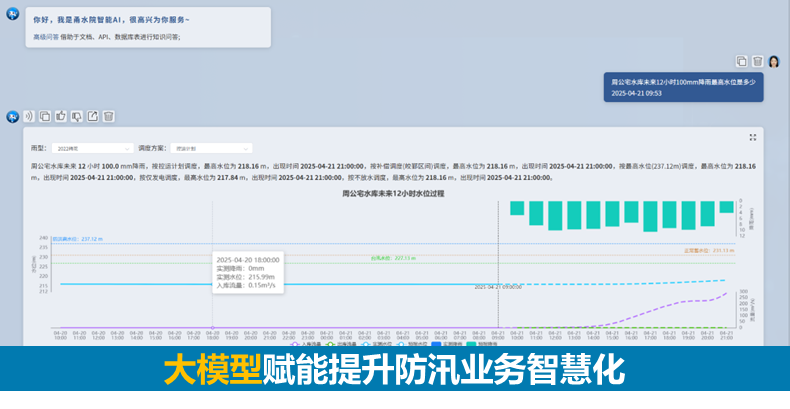The height and width of the screenshot is (409, 790).
Task: Copy the user question message
Action: point(741,61)
